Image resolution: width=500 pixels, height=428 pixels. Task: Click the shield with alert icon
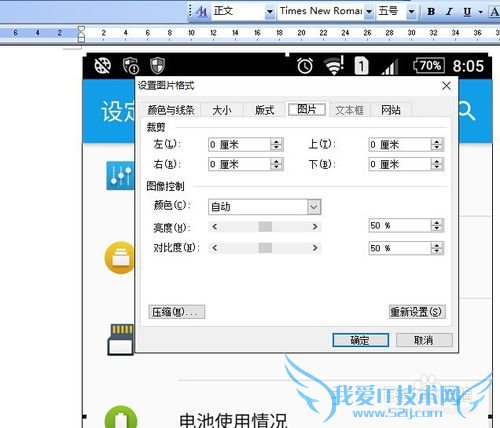point(131,65)
